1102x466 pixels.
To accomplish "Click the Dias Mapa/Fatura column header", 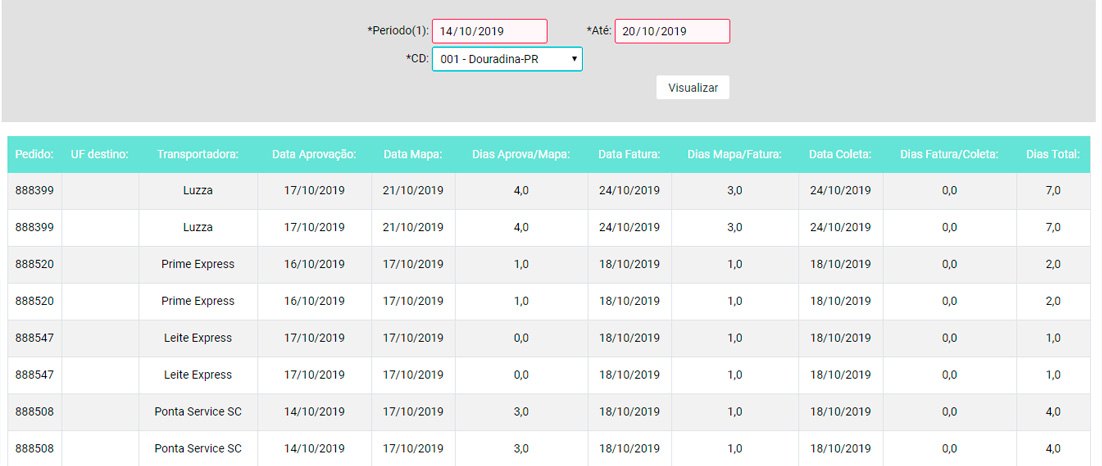I will (734, 155).
